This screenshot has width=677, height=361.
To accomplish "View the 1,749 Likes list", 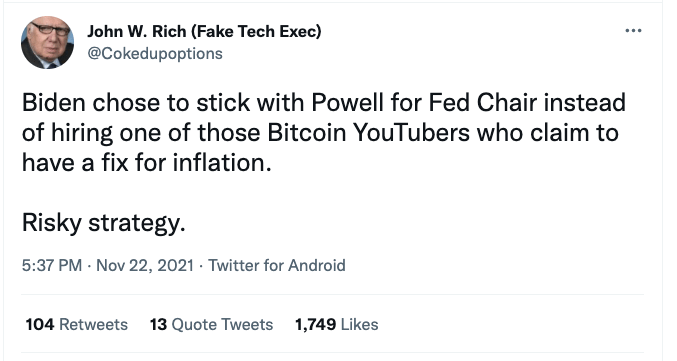I will pos(336,324).
